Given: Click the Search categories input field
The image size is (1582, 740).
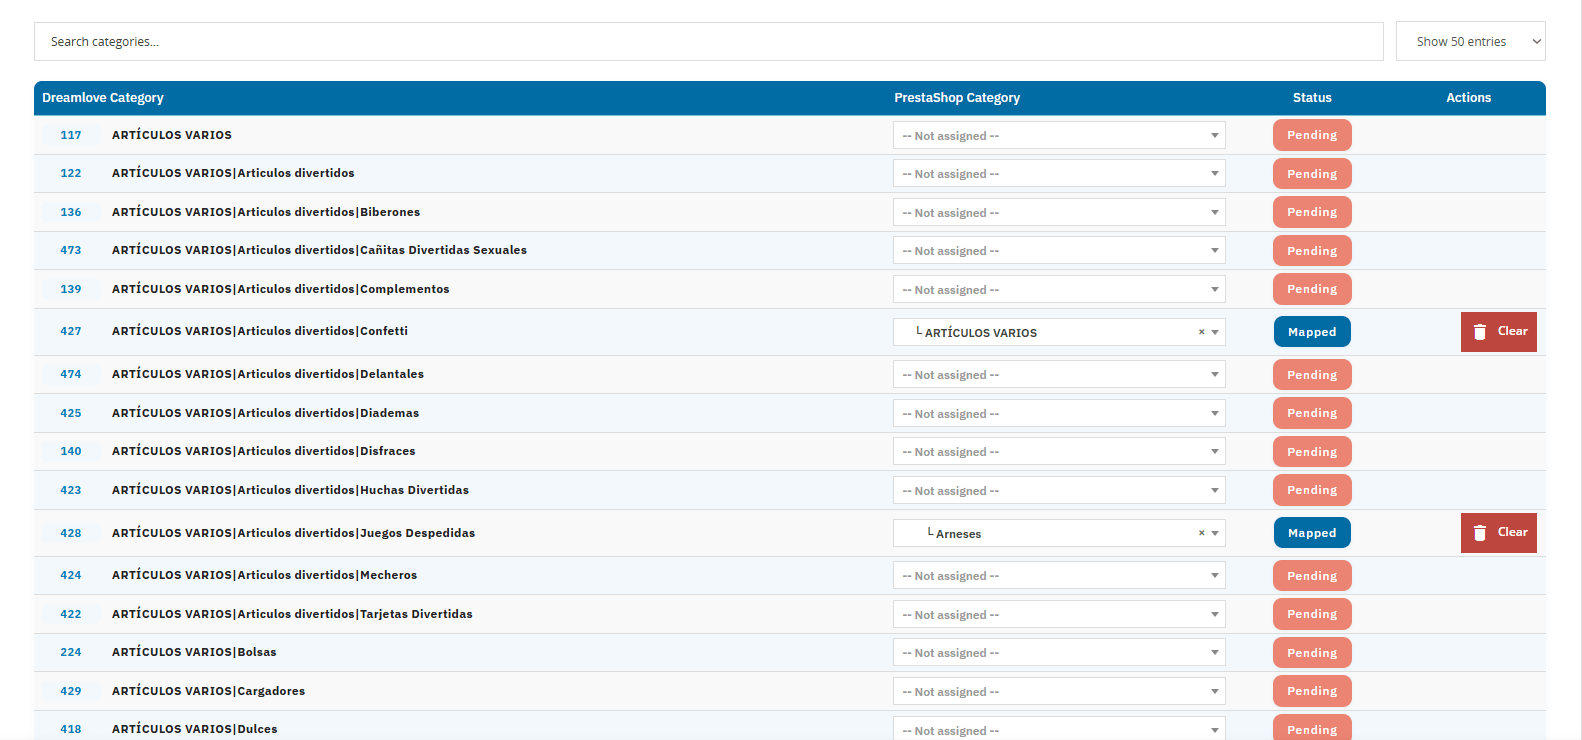Looking at the screenshot, I should click(x=708, y=41).
